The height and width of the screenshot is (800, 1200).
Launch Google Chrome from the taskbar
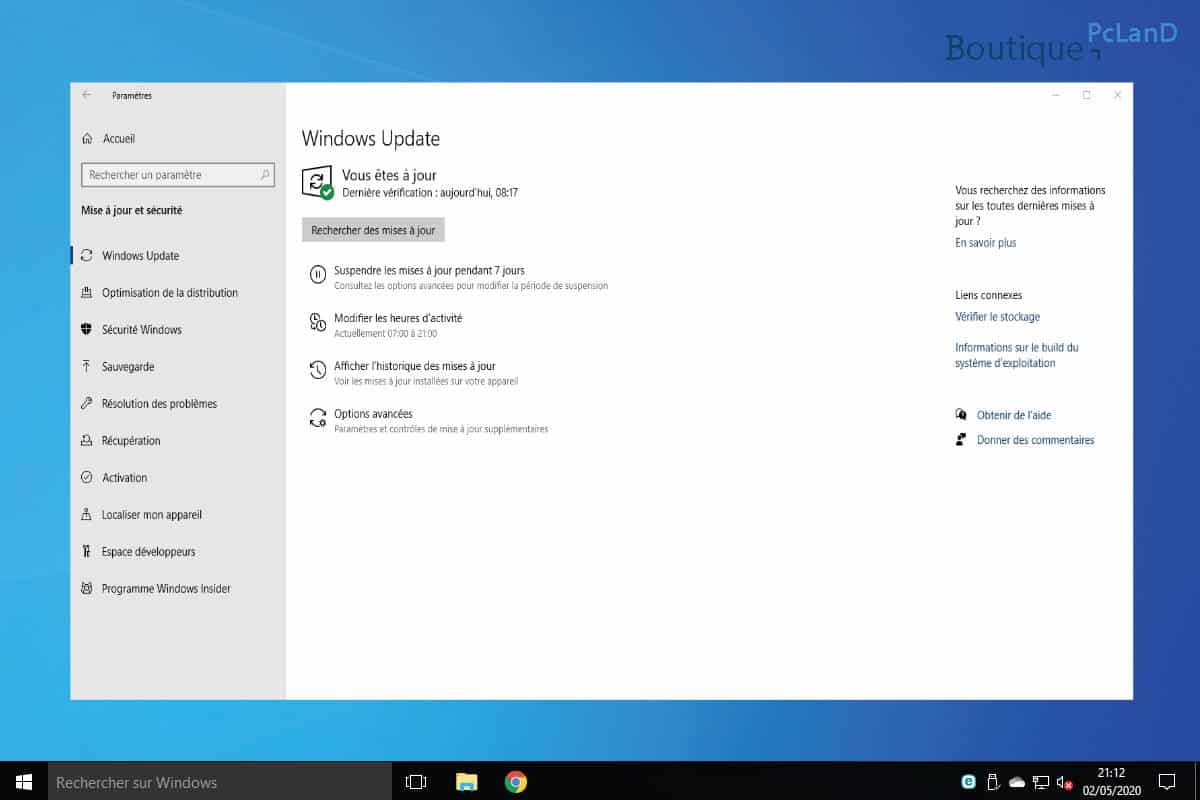tap(516, 782)
